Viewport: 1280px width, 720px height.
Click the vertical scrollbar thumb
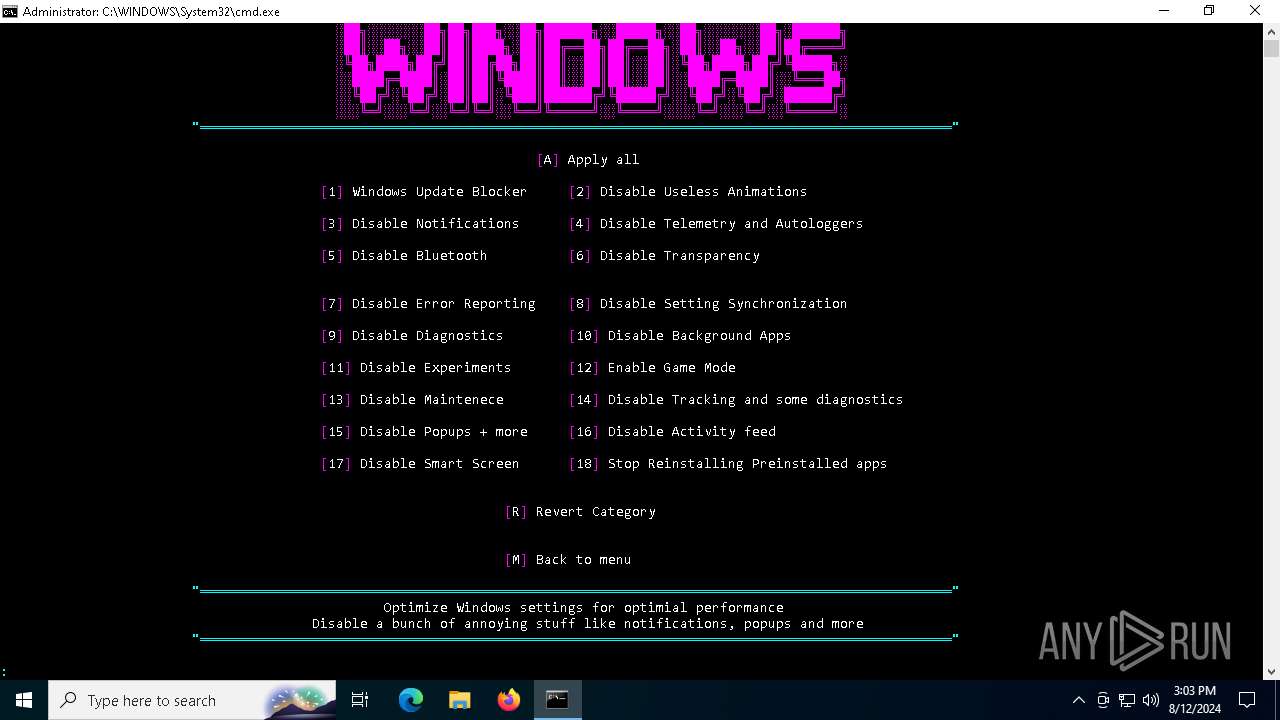(x=1271, y=49)
